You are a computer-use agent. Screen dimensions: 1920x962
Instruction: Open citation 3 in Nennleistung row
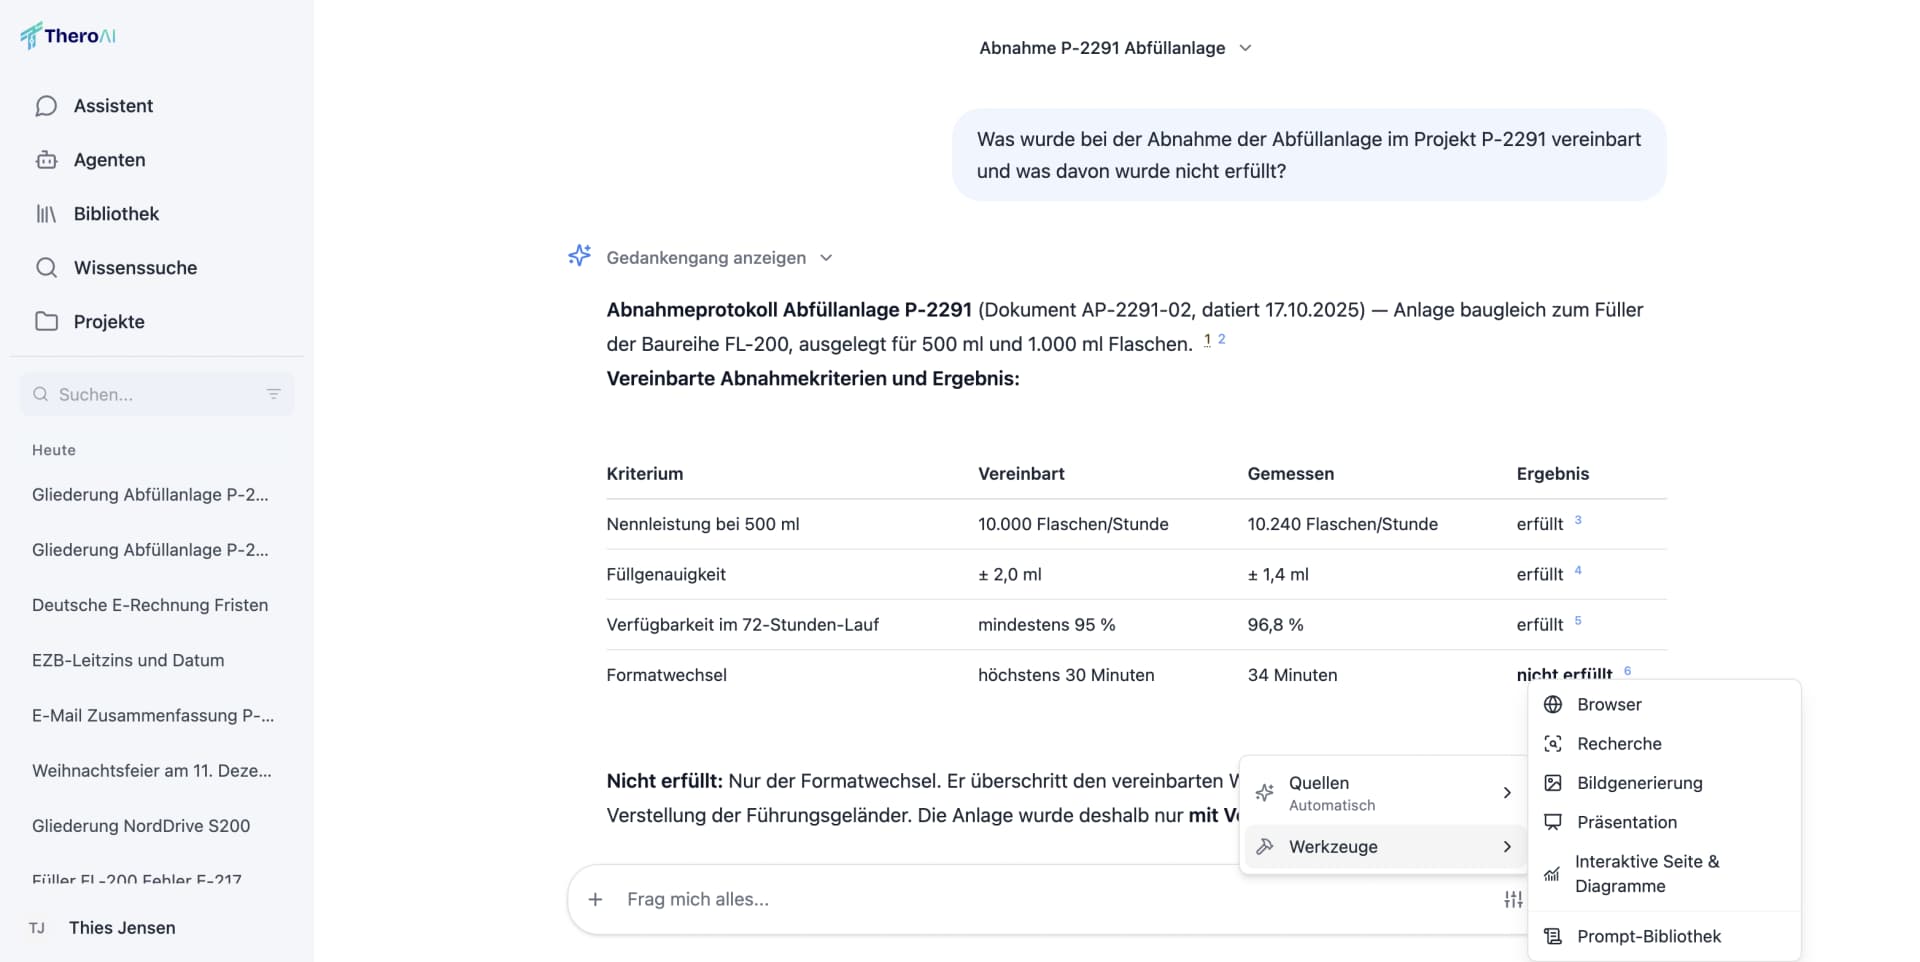[1578, 520]
